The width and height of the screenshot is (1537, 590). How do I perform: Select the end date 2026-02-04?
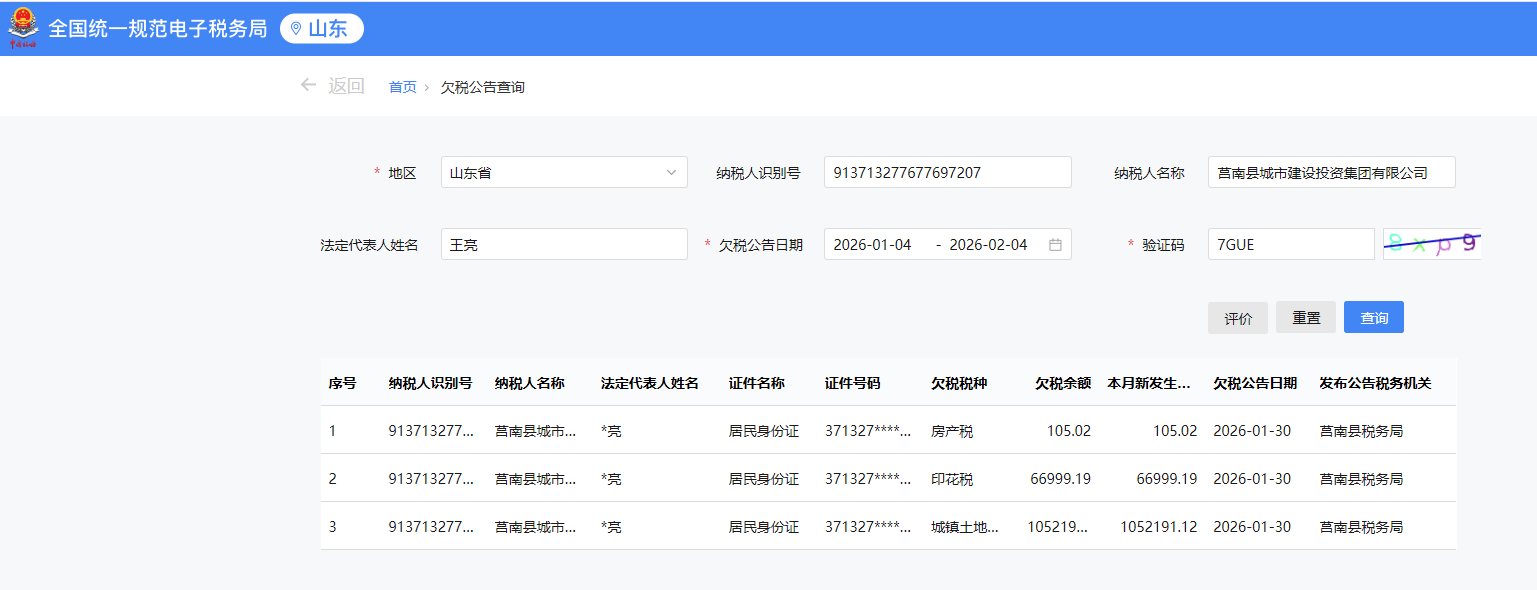point(988,244)
